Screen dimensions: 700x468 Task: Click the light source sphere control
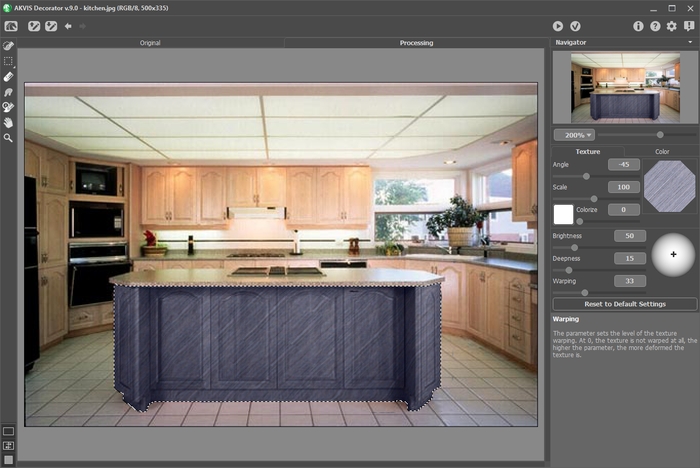click(673, 255)
